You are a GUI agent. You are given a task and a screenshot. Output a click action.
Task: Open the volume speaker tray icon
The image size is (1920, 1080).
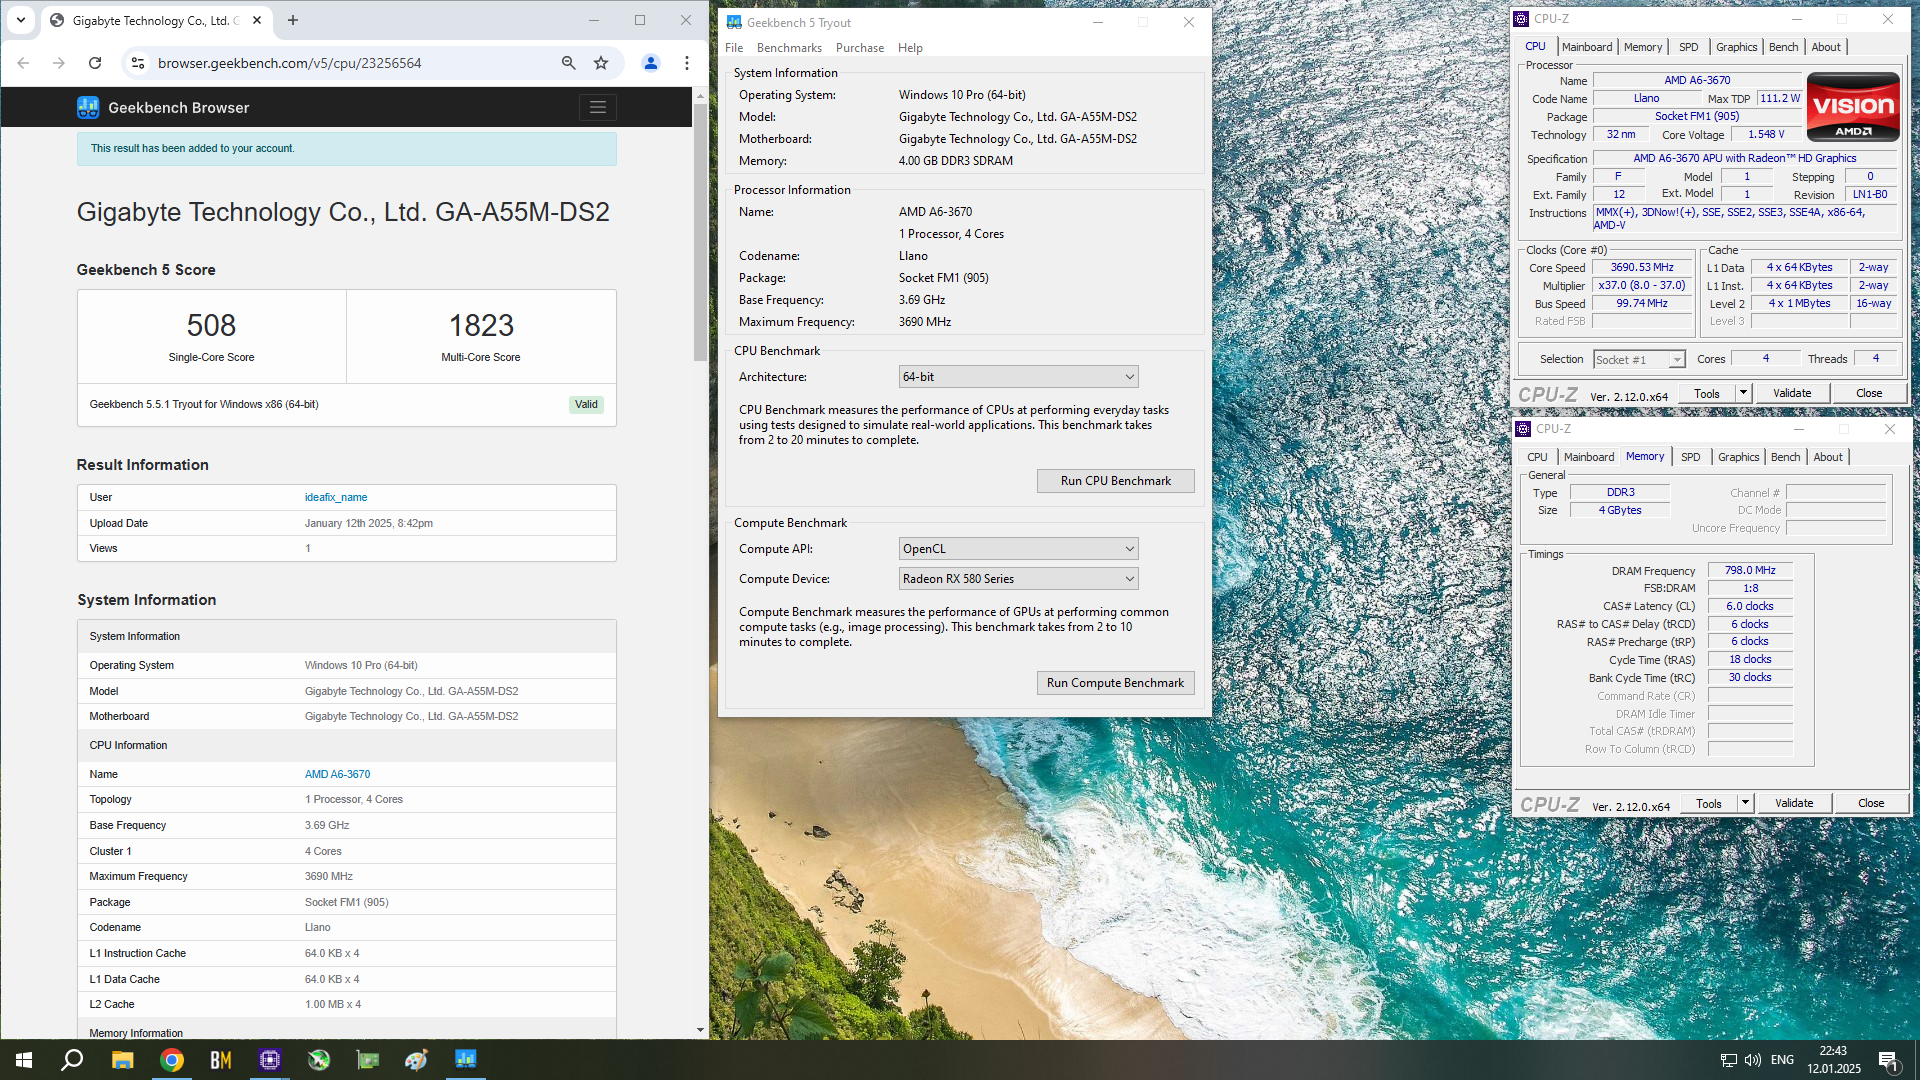(x=1753, y=1060)
